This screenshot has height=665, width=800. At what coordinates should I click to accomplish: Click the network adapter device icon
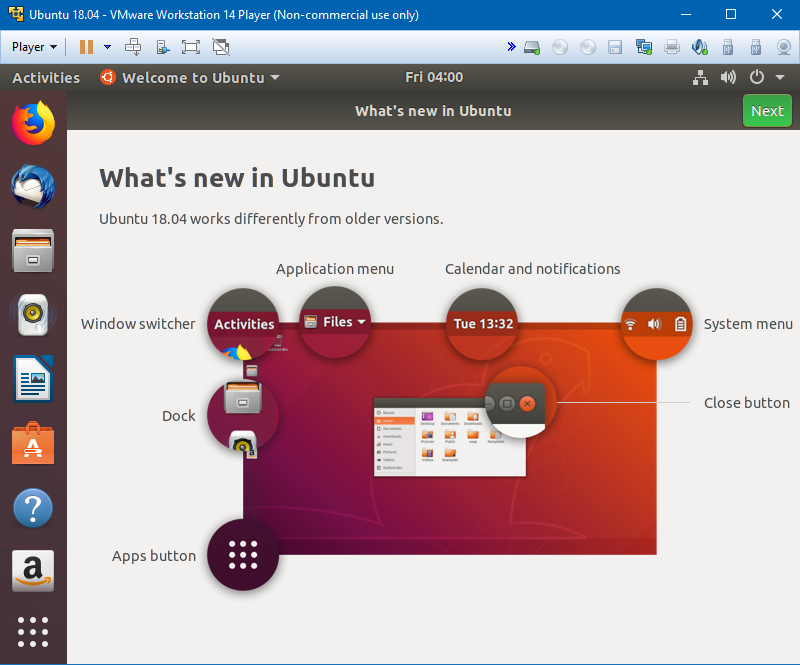tap(644, 47)
